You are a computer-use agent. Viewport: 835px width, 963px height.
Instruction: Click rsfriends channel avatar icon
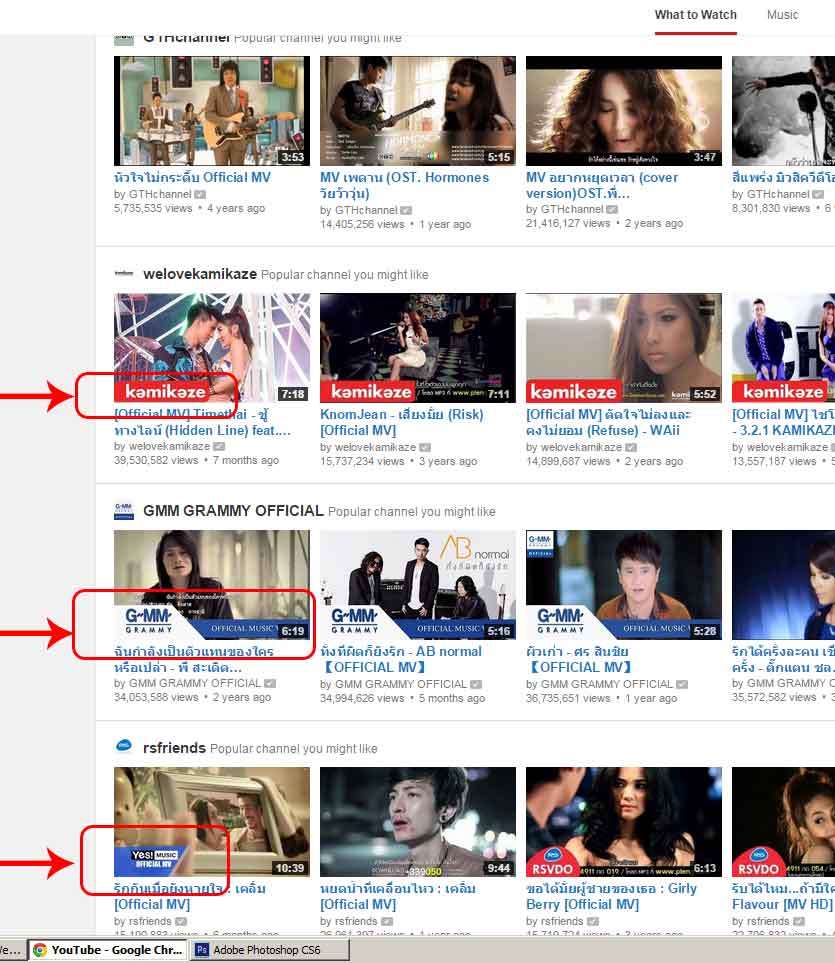124,746
